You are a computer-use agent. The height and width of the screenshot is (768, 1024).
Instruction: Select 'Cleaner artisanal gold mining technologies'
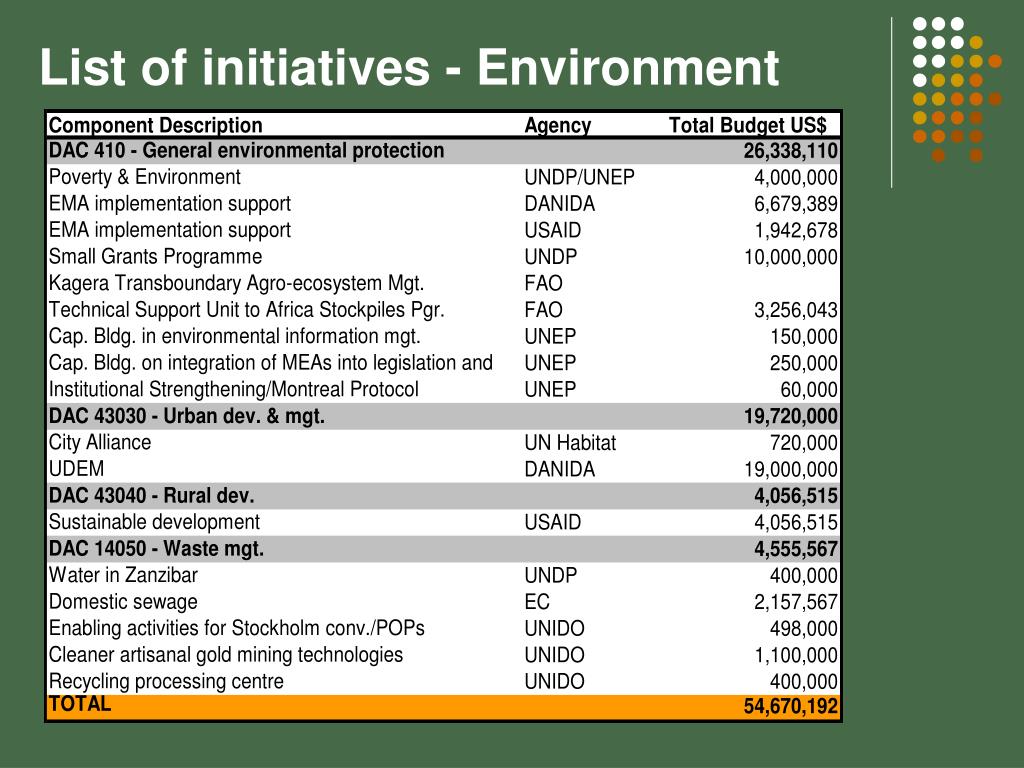[226, 654]
